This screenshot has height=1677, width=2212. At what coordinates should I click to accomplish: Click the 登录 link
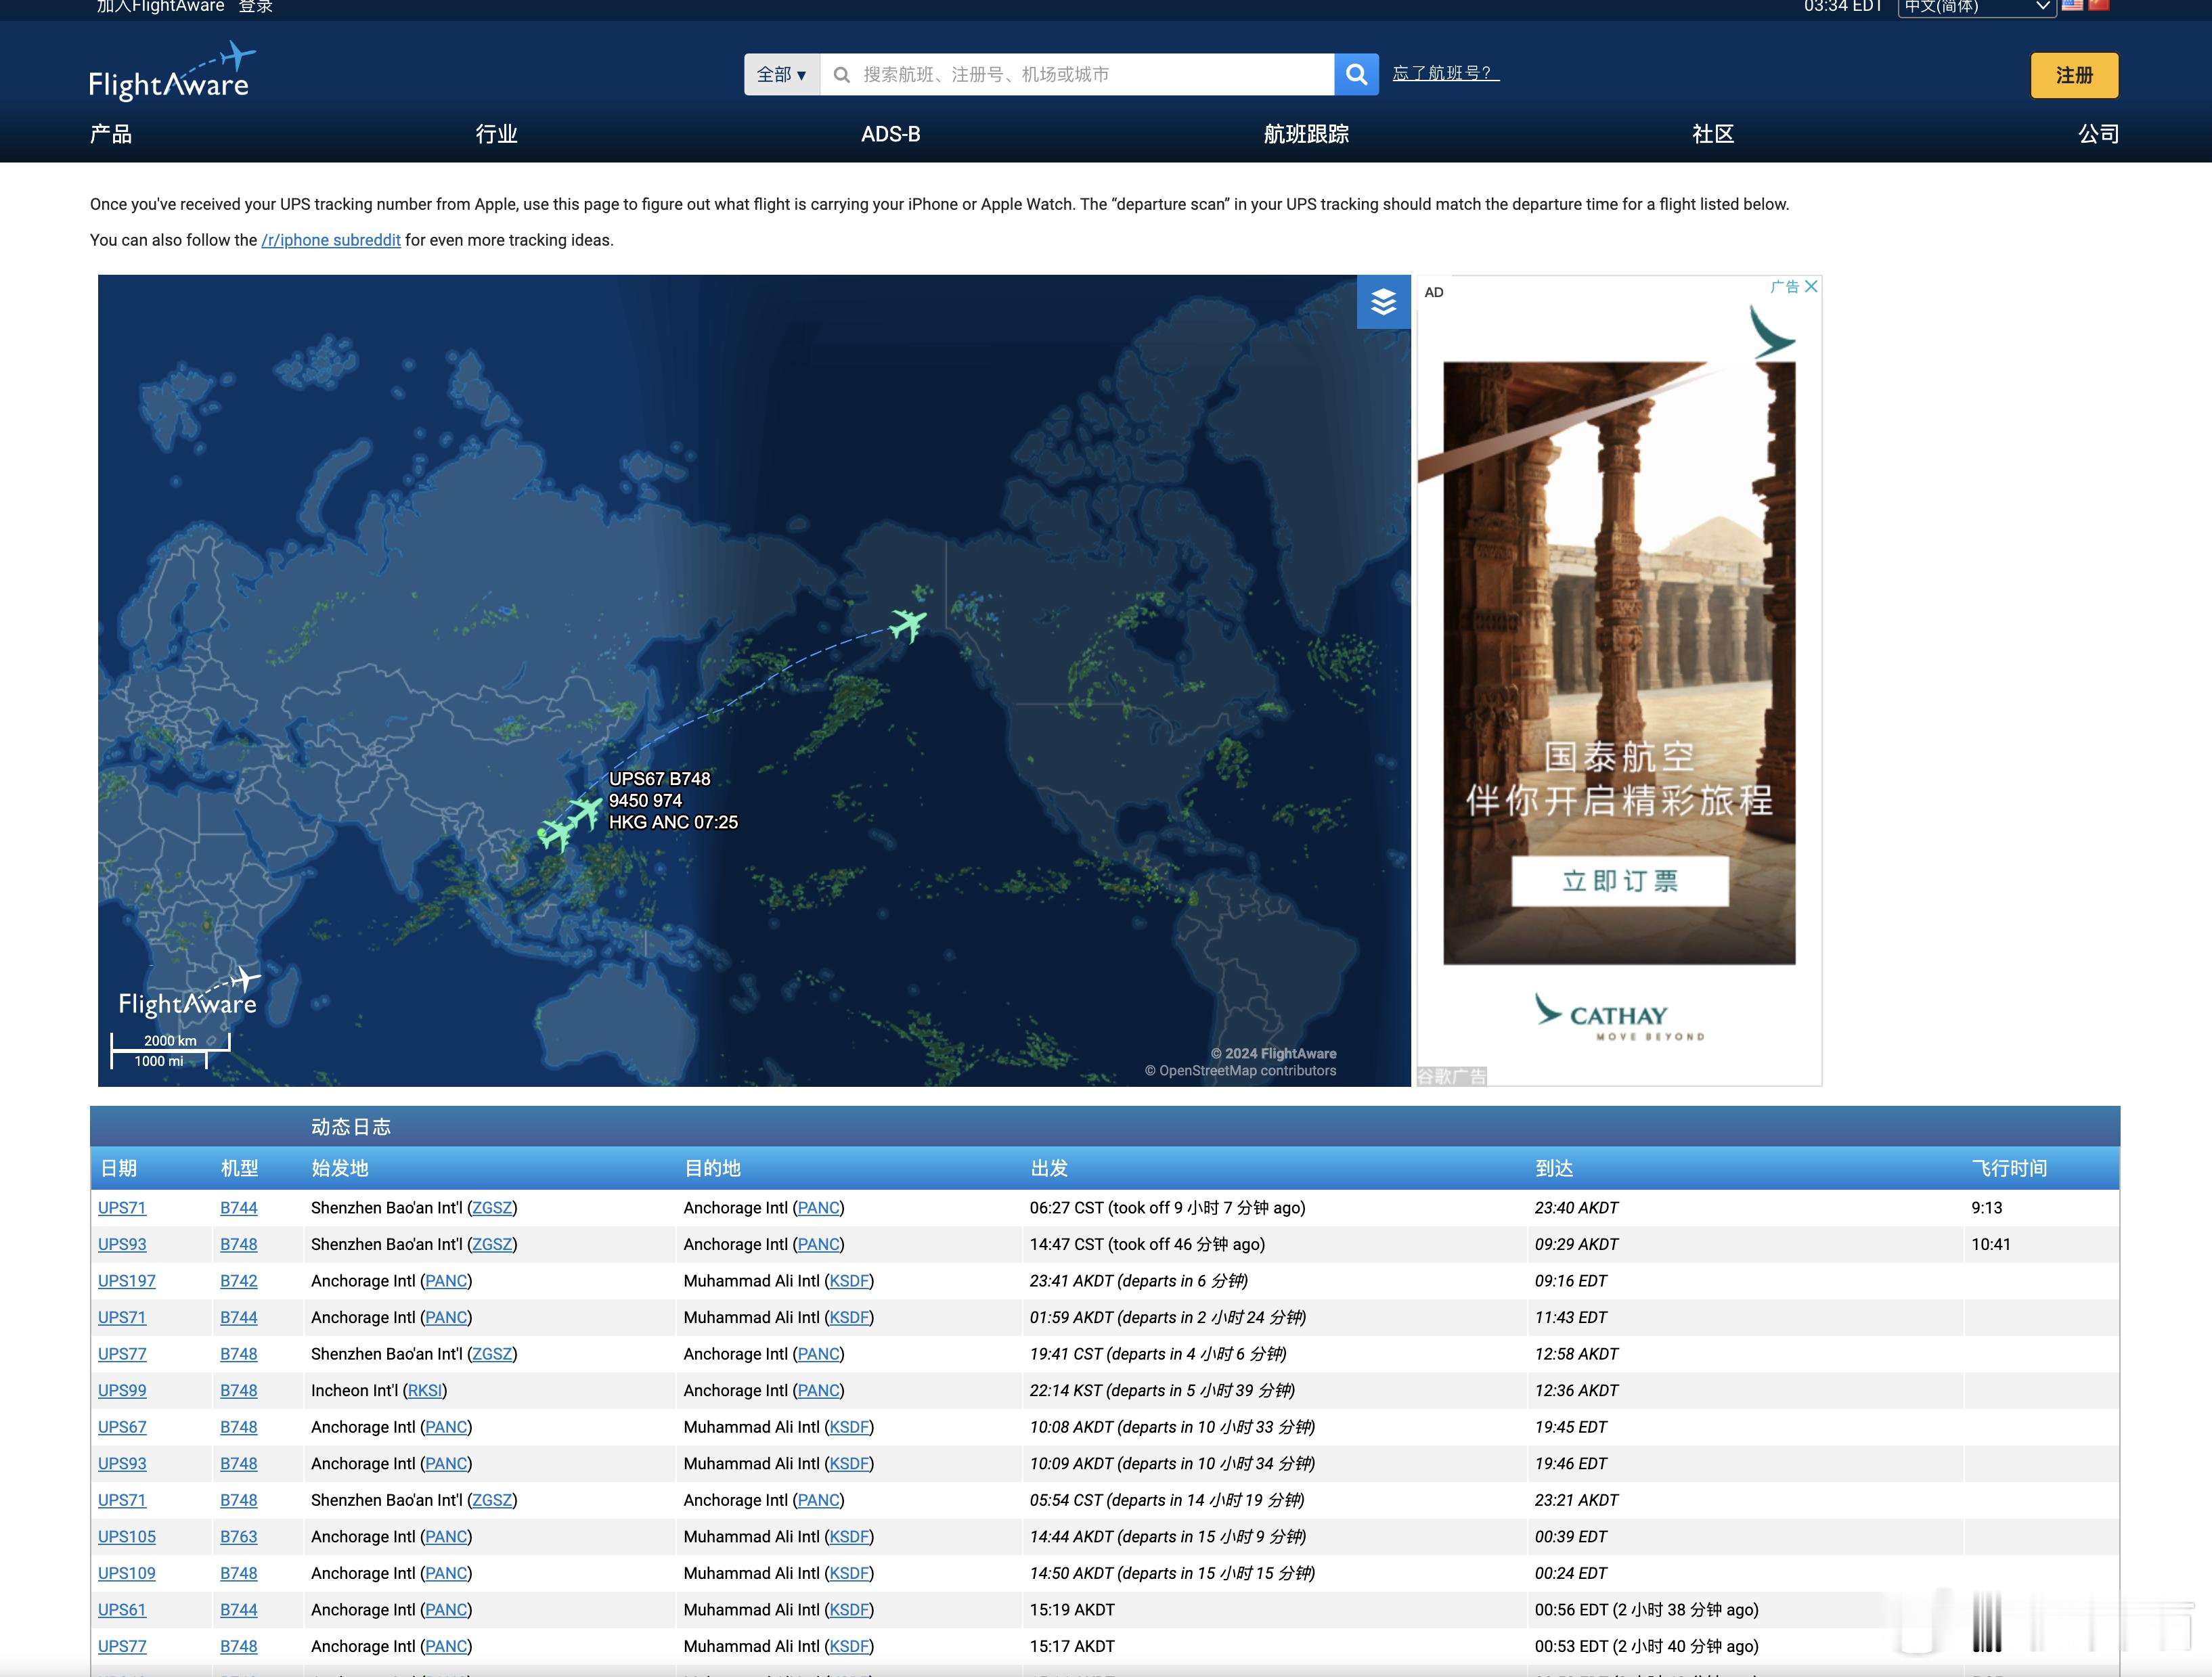pos(256,6)
